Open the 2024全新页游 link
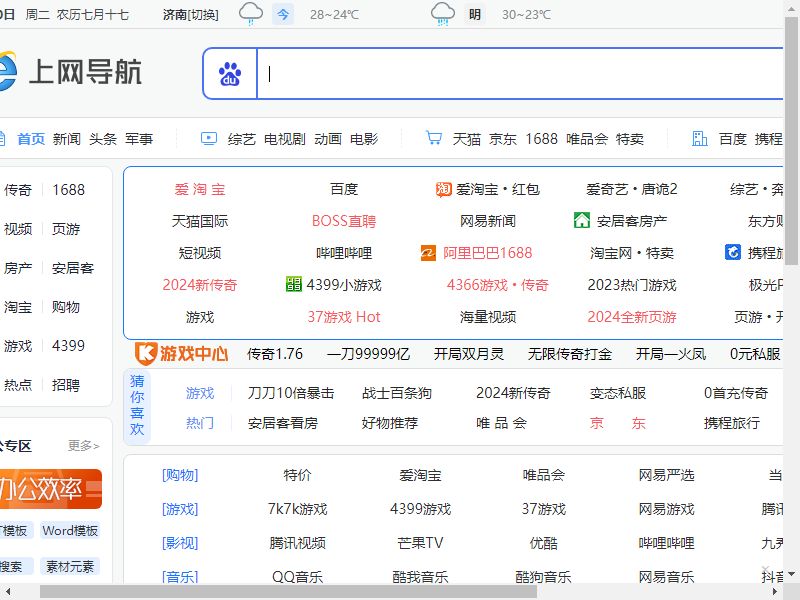The width and height of the screenshot is (800, 600). 632,317
